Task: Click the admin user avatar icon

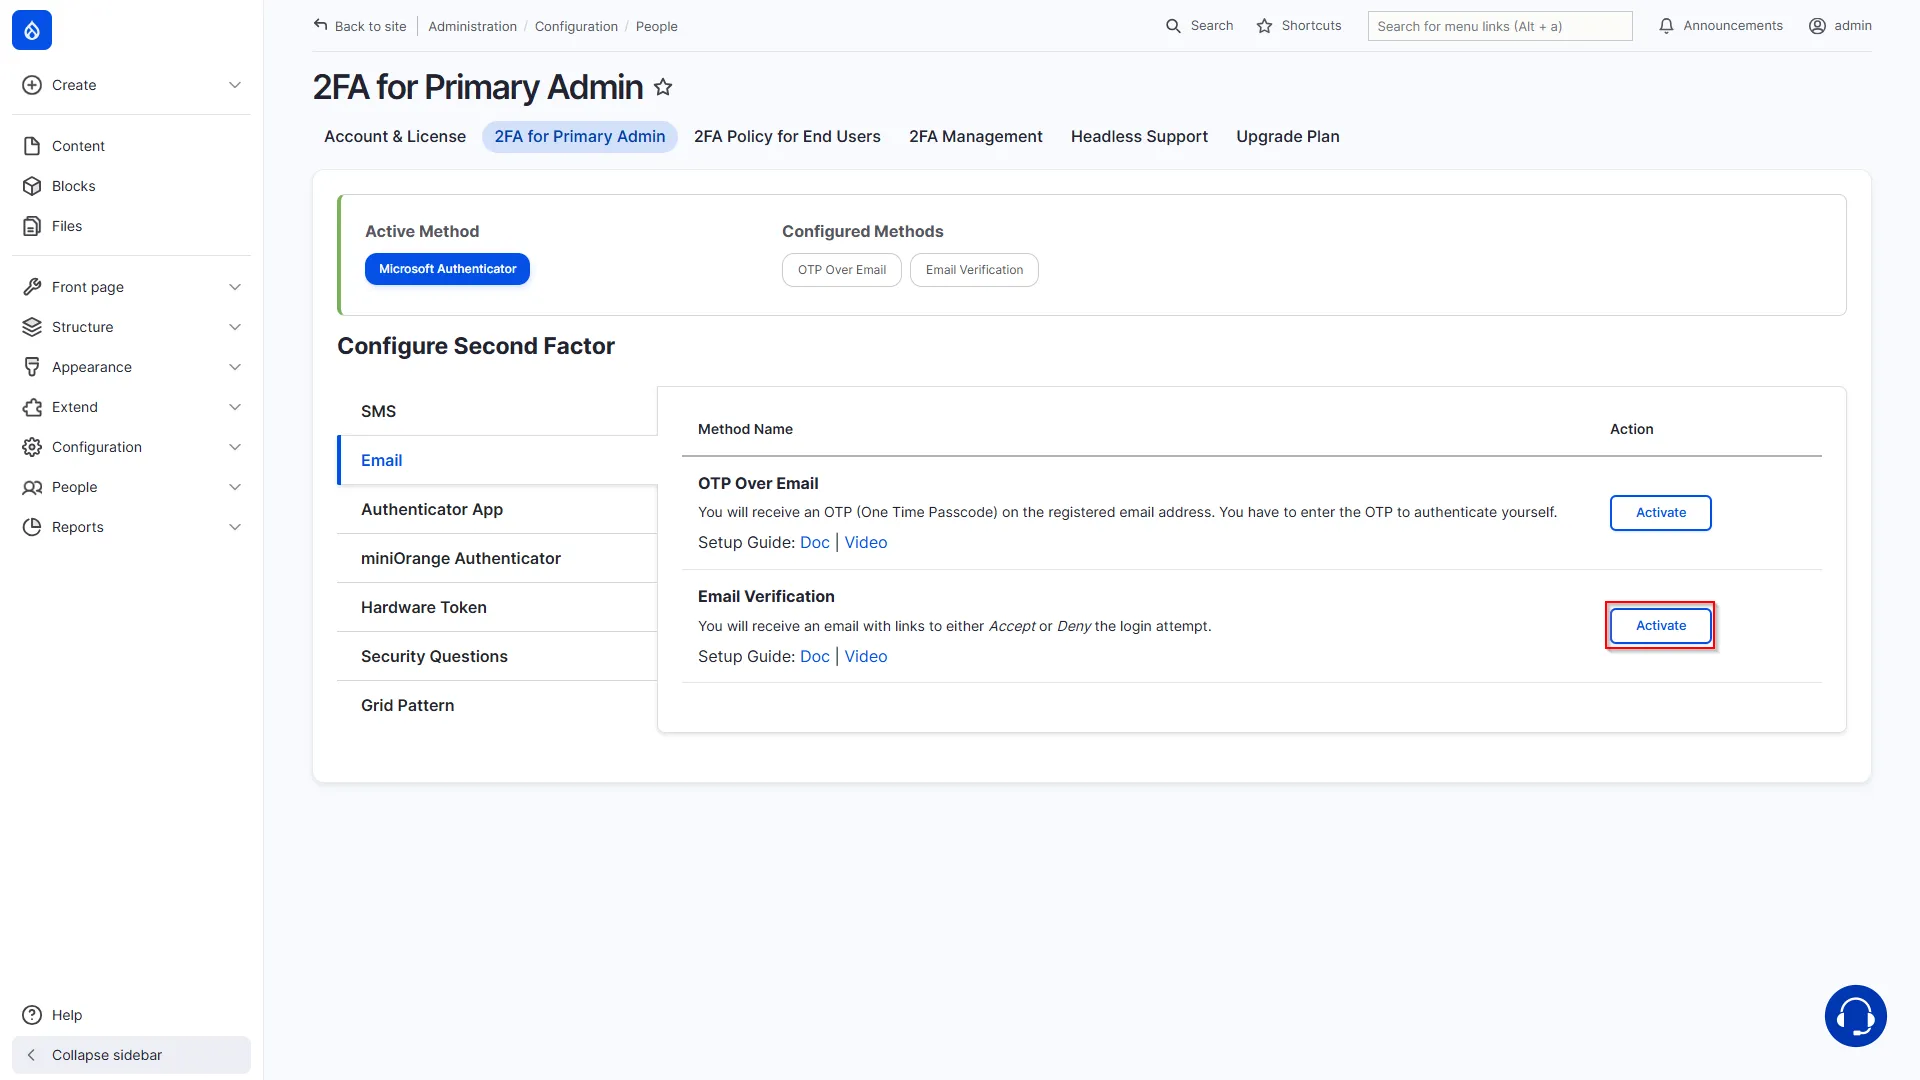Action: (x=1817, y=26)
